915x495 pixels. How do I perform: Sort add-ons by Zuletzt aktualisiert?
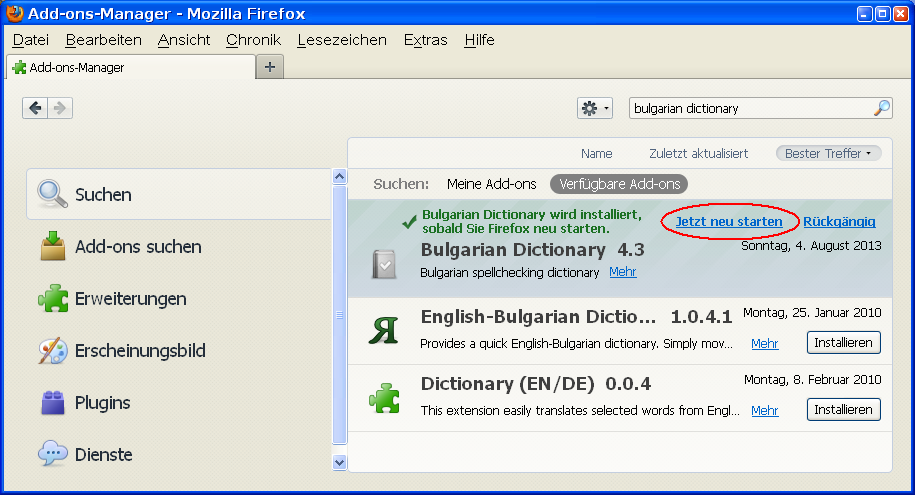click(x=698, y=153)
